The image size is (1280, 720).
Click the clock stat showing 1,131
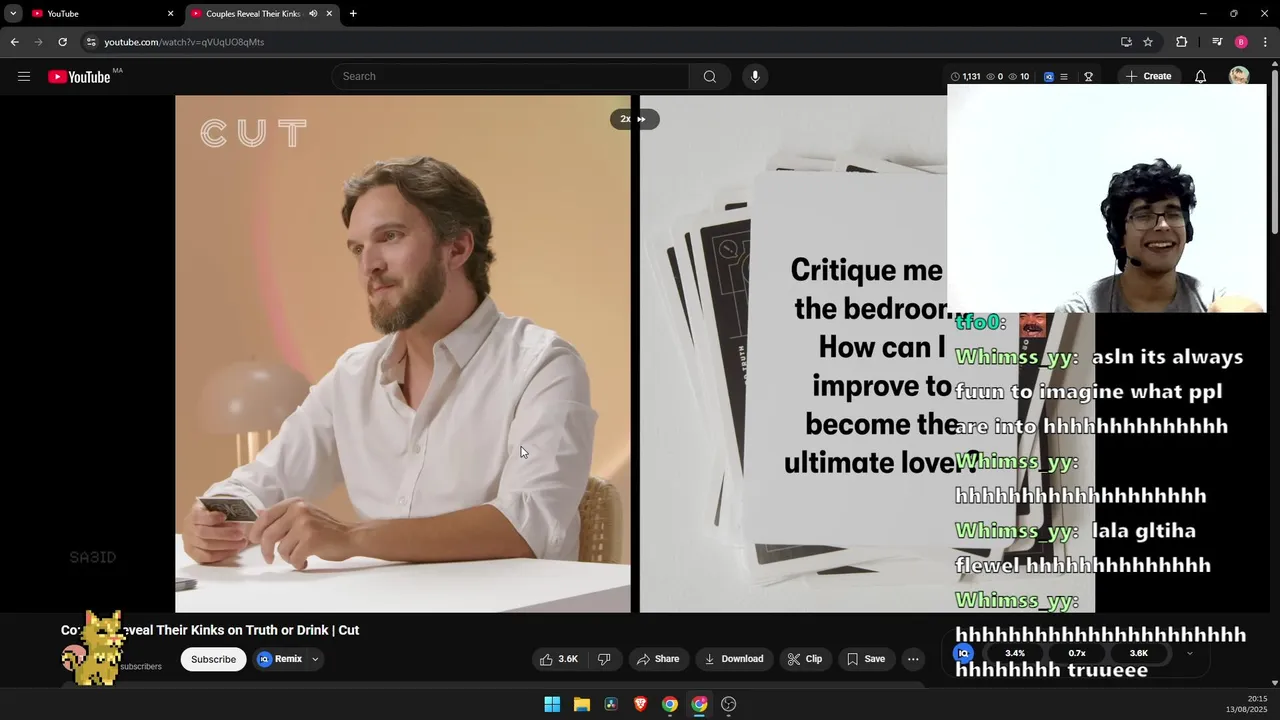click(965, 76)
